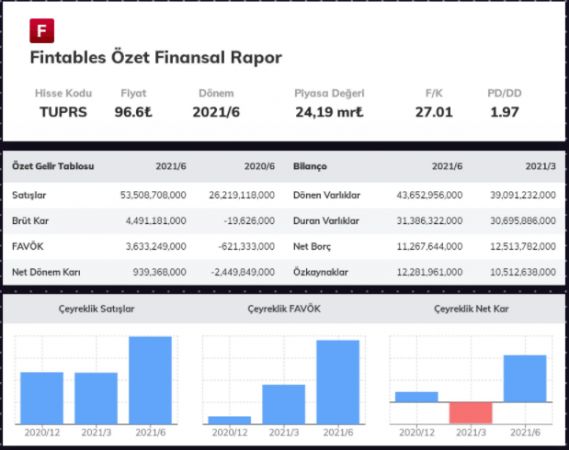569x450 pixels.
Task: Click the market value 24,19 mr₺
Action: click(329, 112)
